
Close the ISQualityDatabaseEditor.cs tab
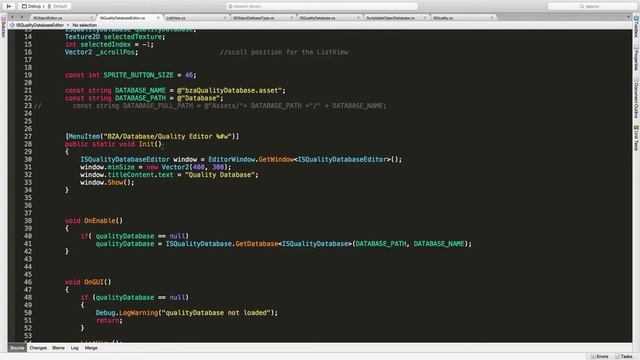coord(158,18)
